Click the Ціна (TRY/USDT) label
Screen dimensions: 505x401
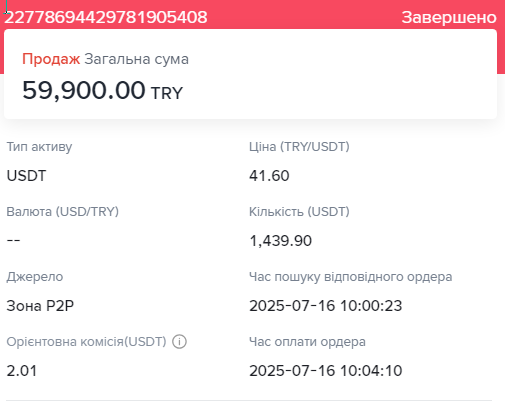[x=299, y=147]
